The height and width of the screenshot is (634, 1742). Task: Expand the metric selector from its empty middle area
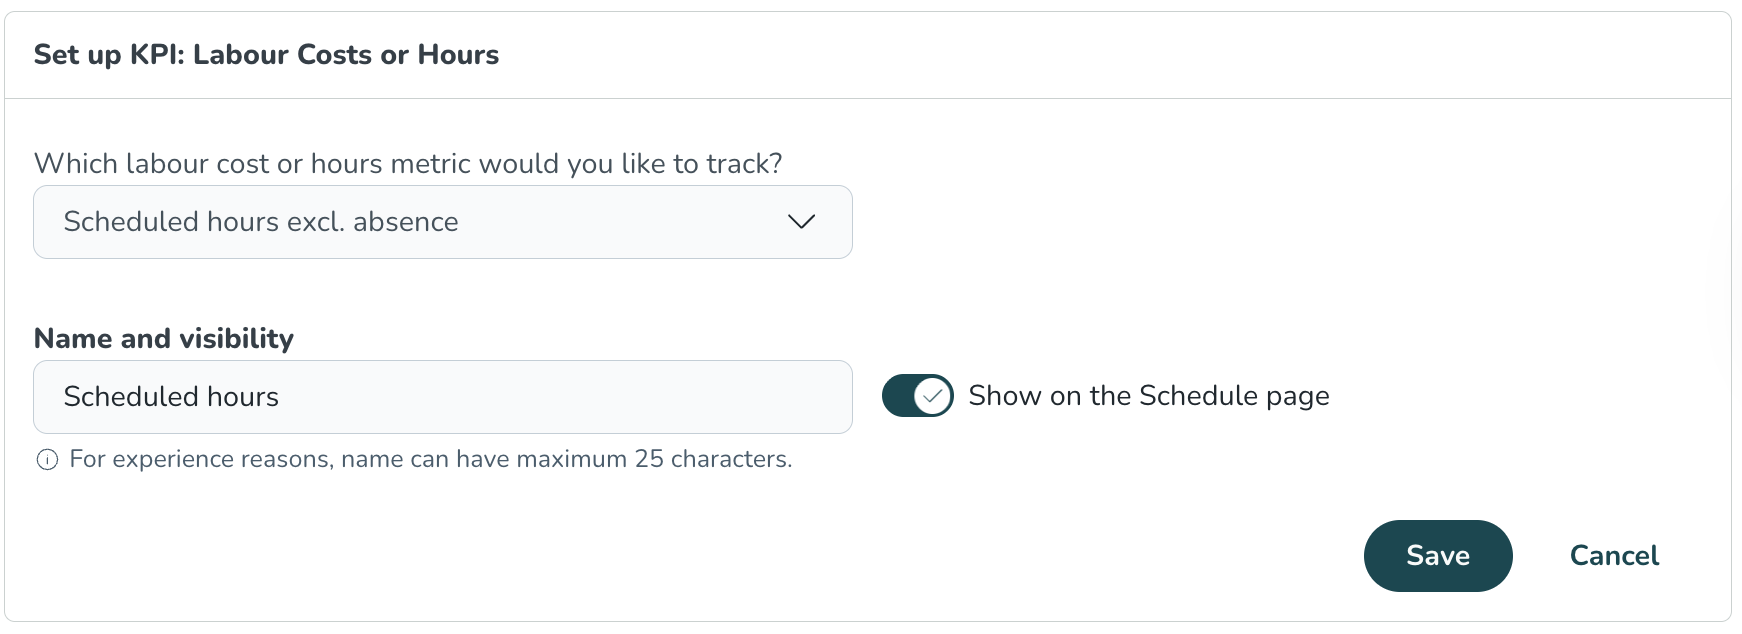pos(620,222)
